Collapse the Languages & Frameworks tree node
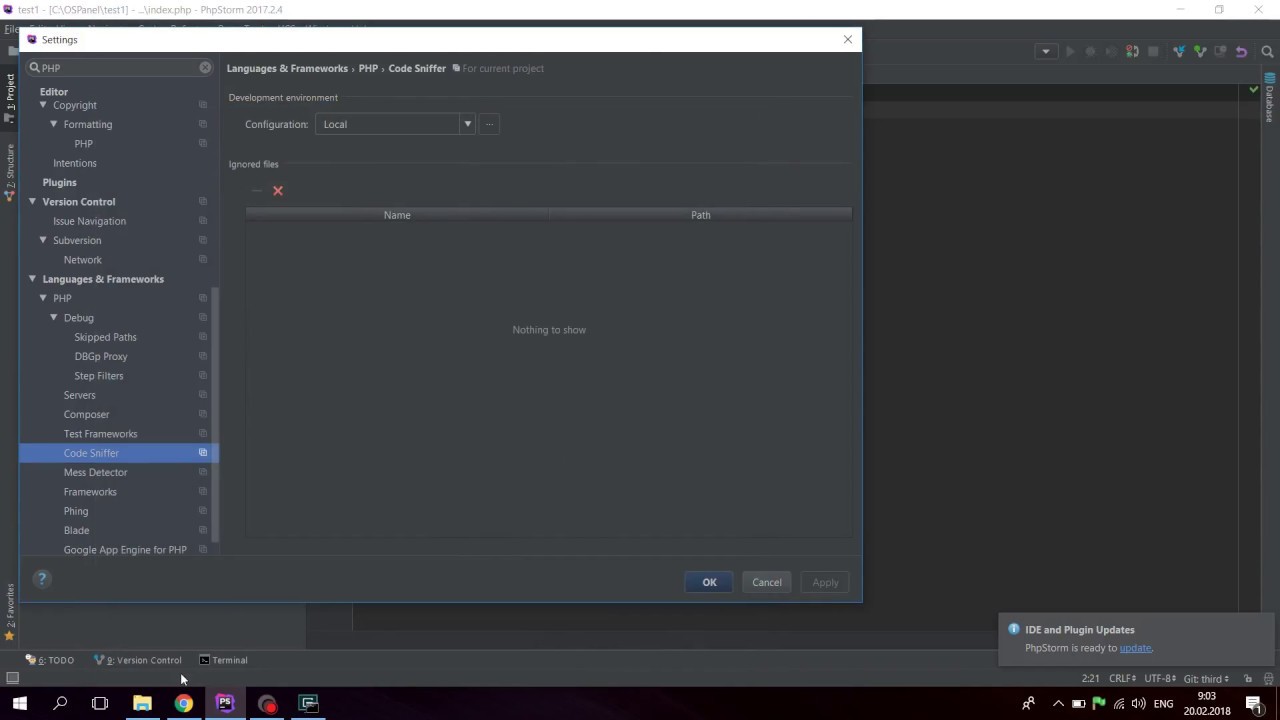Image resolution: width=1280 pixels, height=720 pixels. click(x=32, y=279)
